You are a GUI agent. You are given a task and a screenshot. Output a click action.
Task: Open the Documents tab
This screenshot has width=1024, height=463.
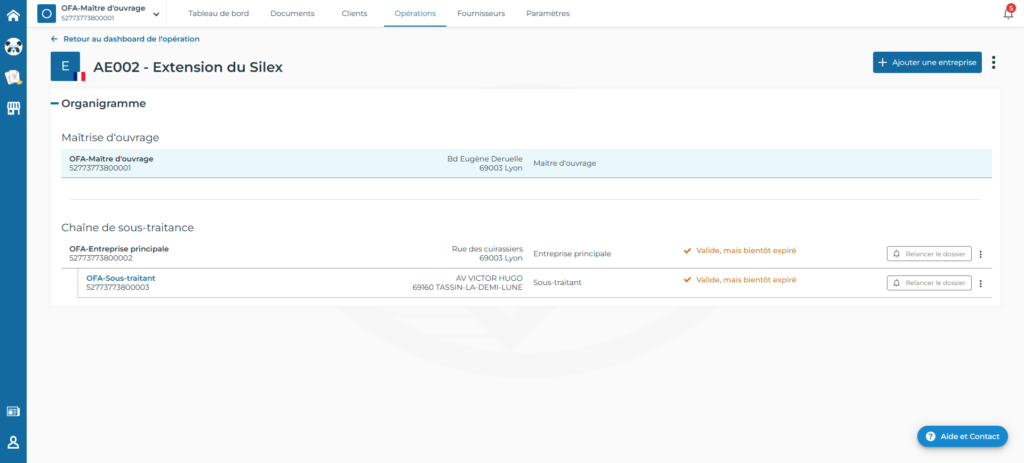tap(292, 13)
